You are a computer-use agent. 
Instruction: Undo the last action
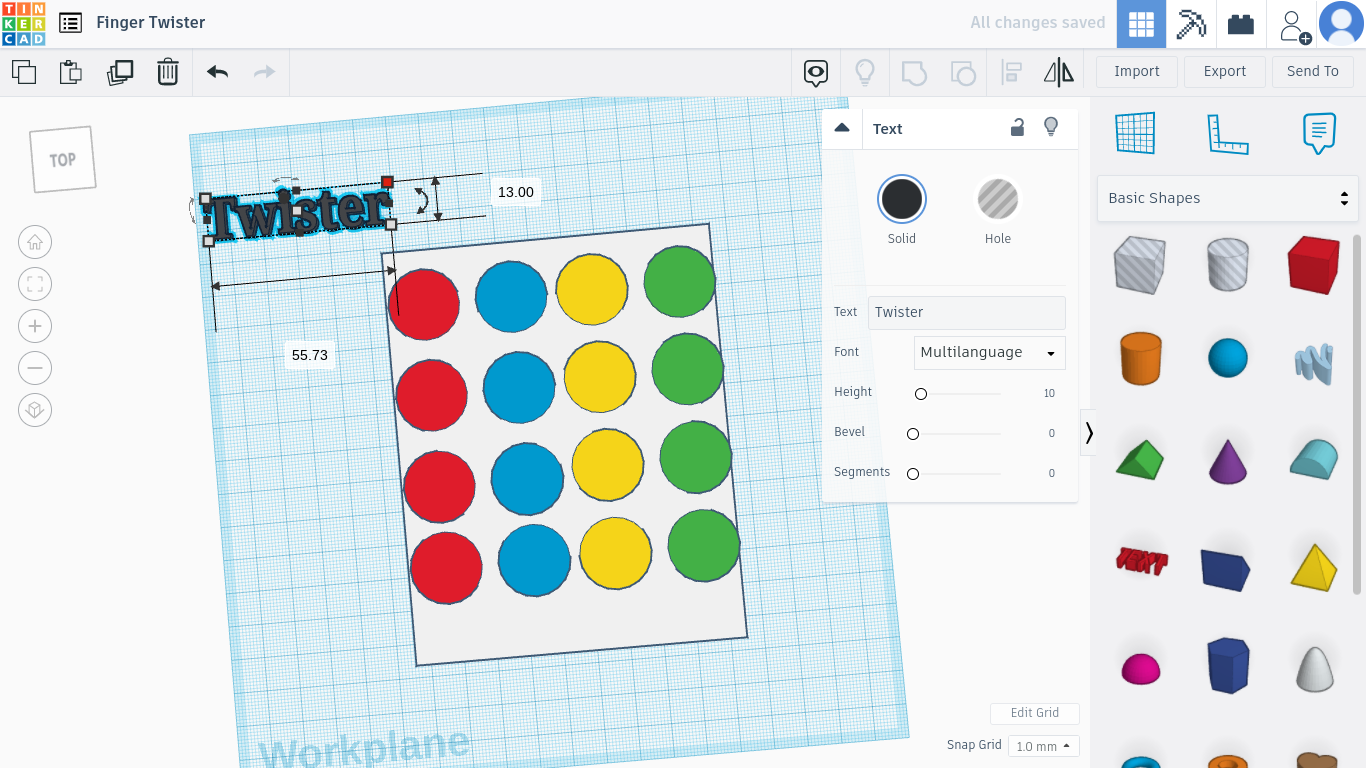[x=217, y=72]
